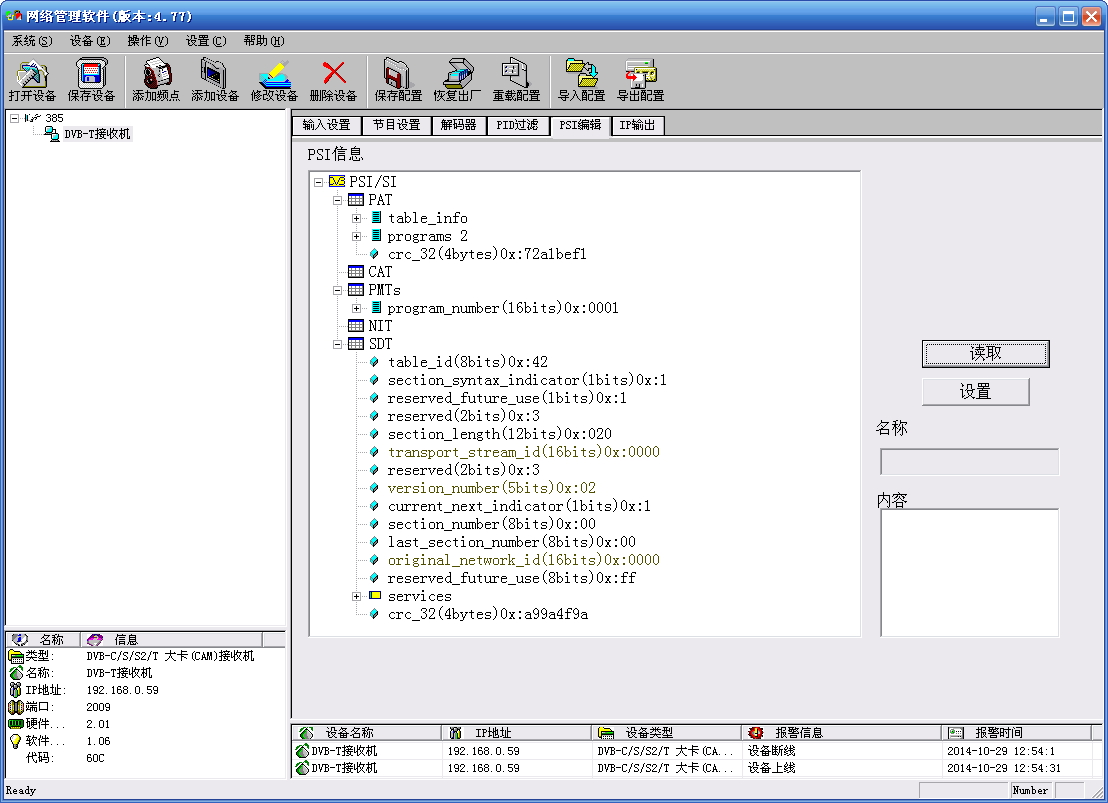Click the 添加频点 toolbar icon
The width and height of the screenshot is (1108, 803).
click(156, 74)
